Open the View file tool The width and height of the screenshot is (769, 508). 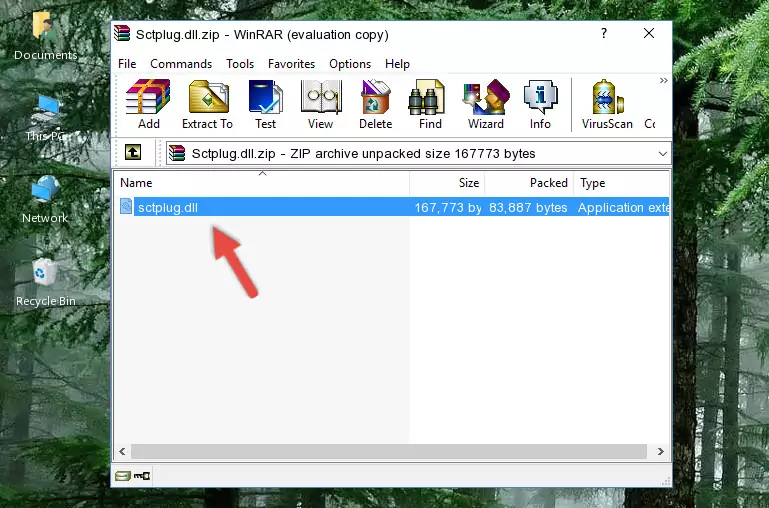[321, 104]
